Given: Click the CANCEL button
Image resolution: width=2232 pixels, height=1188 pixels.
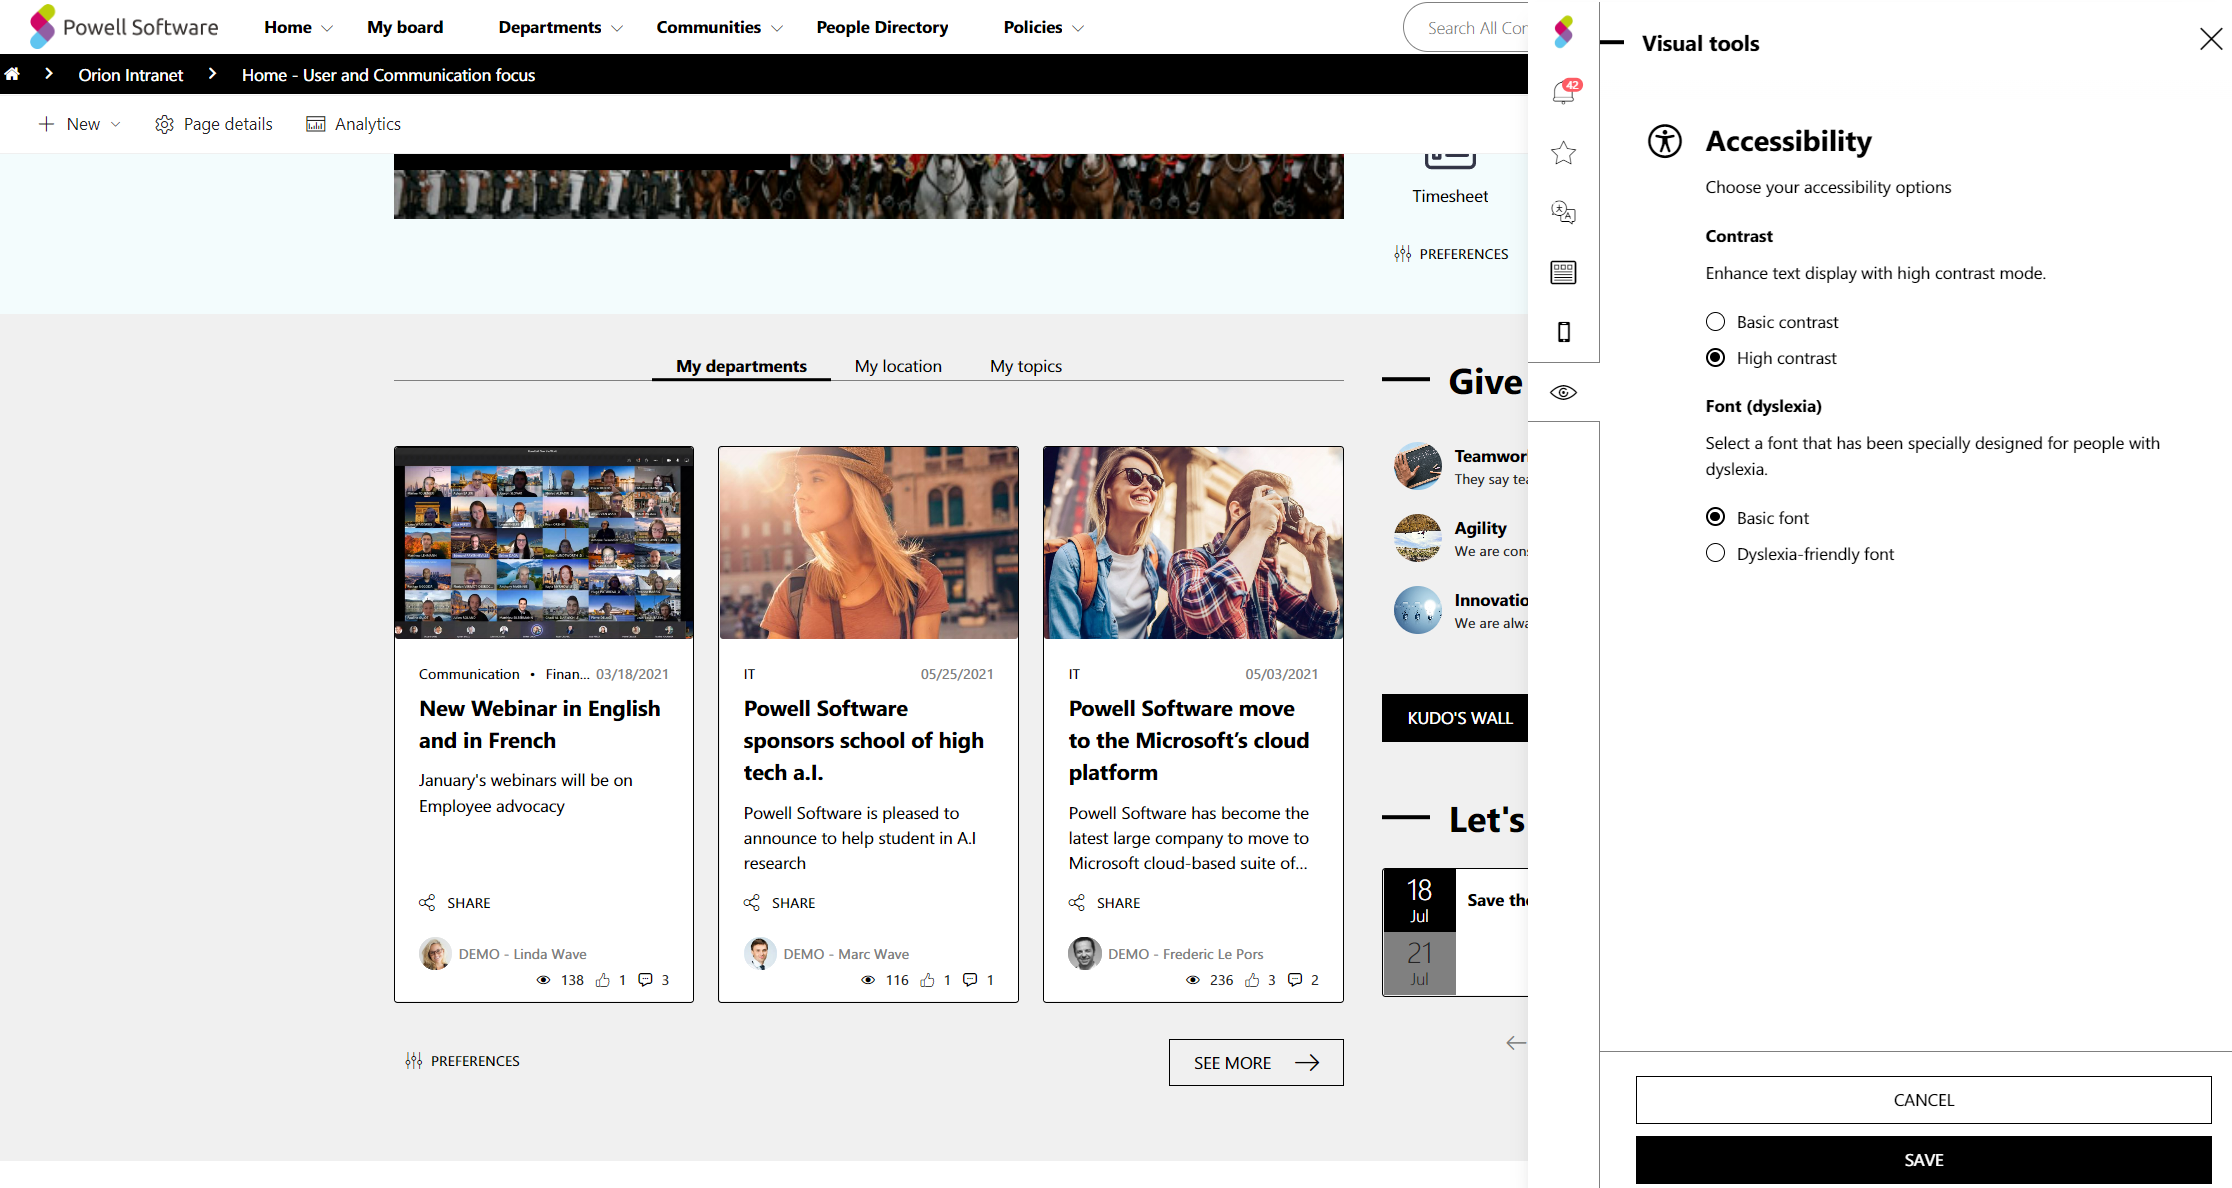Looking at the screenshot, I should pyautogui.click(x=1924, y=1100).
